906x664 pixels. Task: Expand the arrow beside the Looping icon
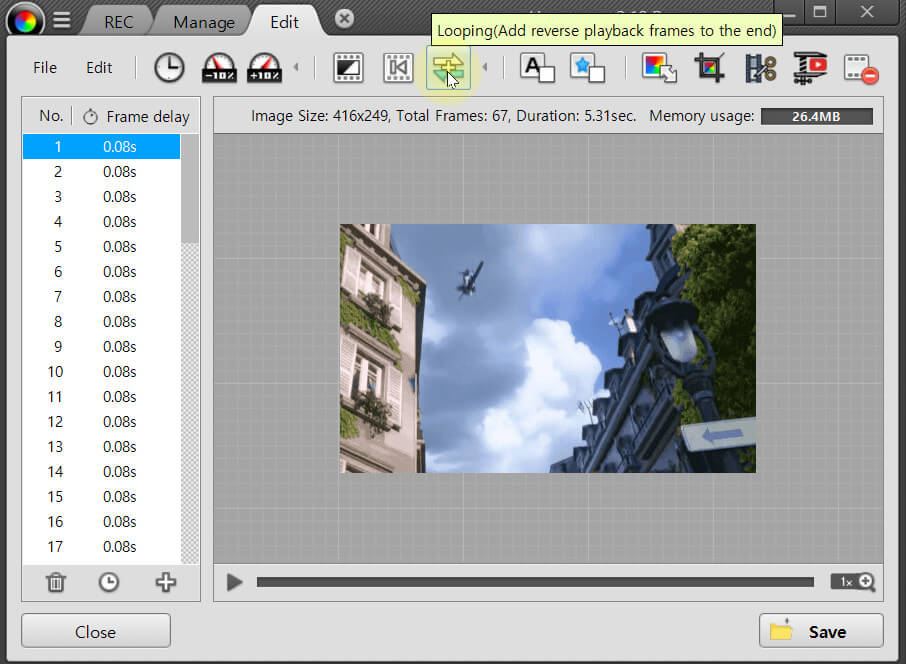485,68
